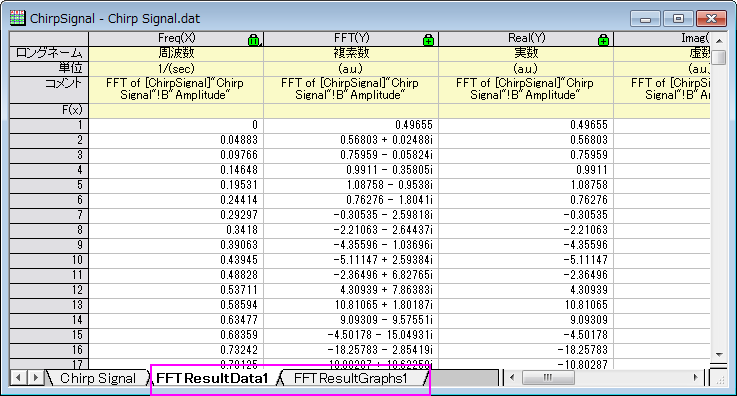Click the vertical scrollbar down arrow

[719, 354]
